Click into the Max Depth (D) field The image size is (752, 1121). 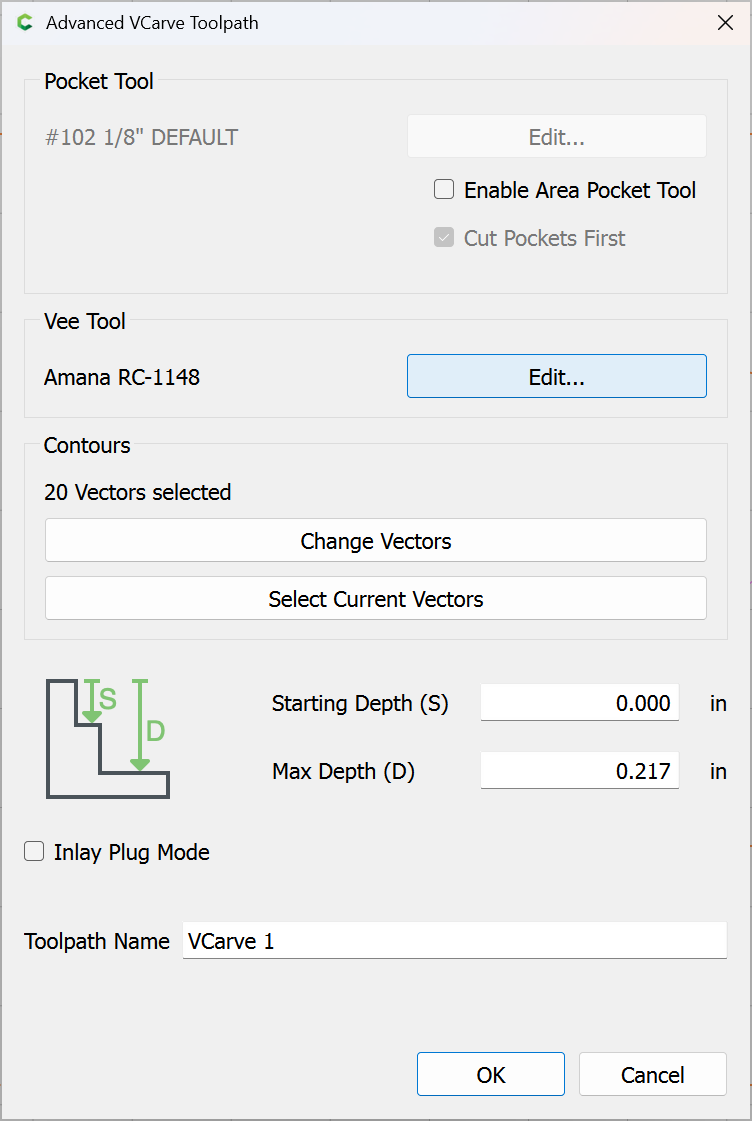tap(579, 771)
